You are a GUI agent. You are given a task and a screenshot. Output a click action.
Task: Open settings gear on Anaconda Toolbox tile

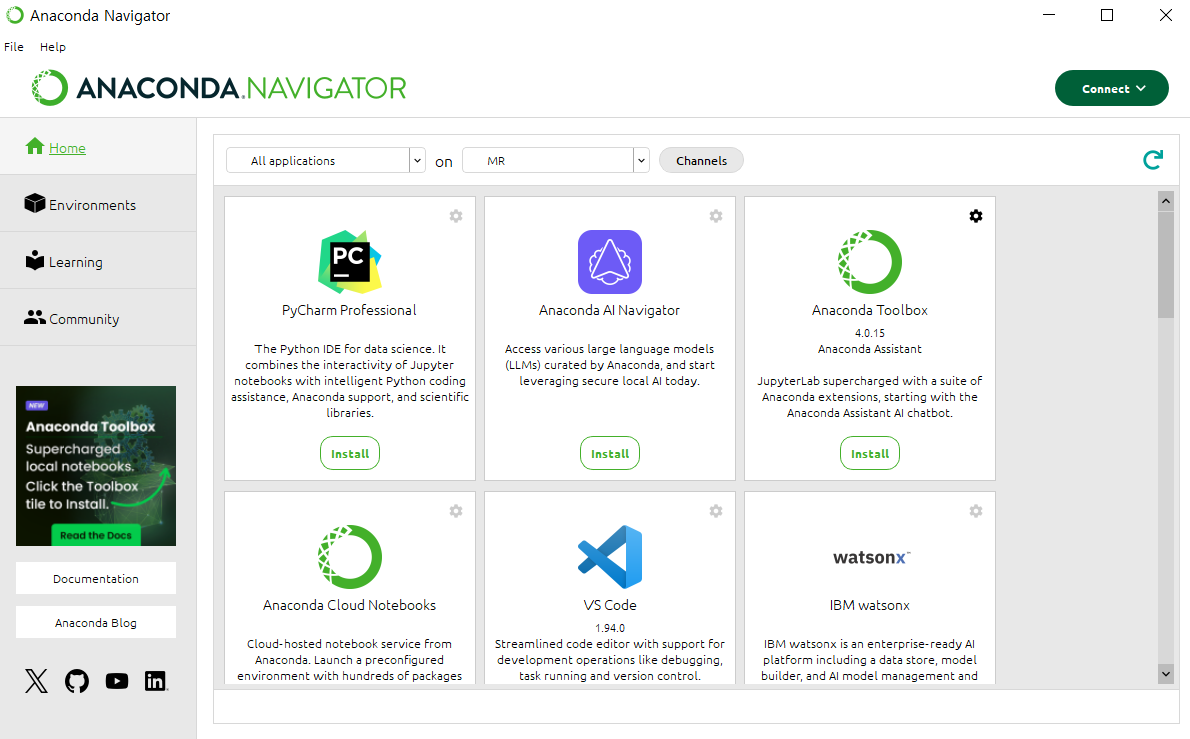(x=976, y=216)
